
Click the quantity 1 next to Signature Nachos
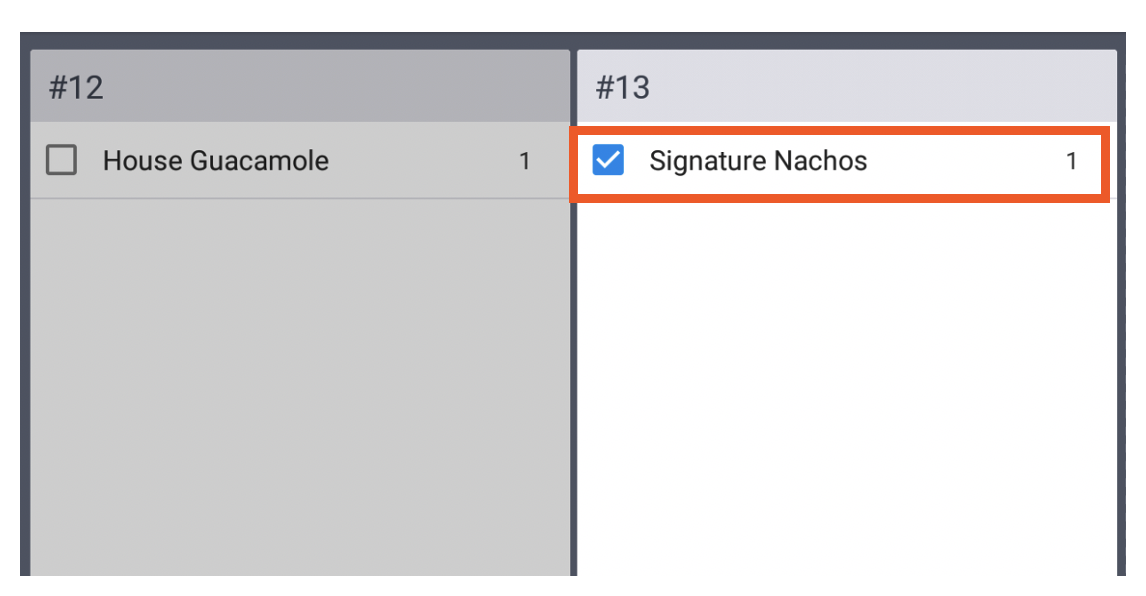[1071, 160]
